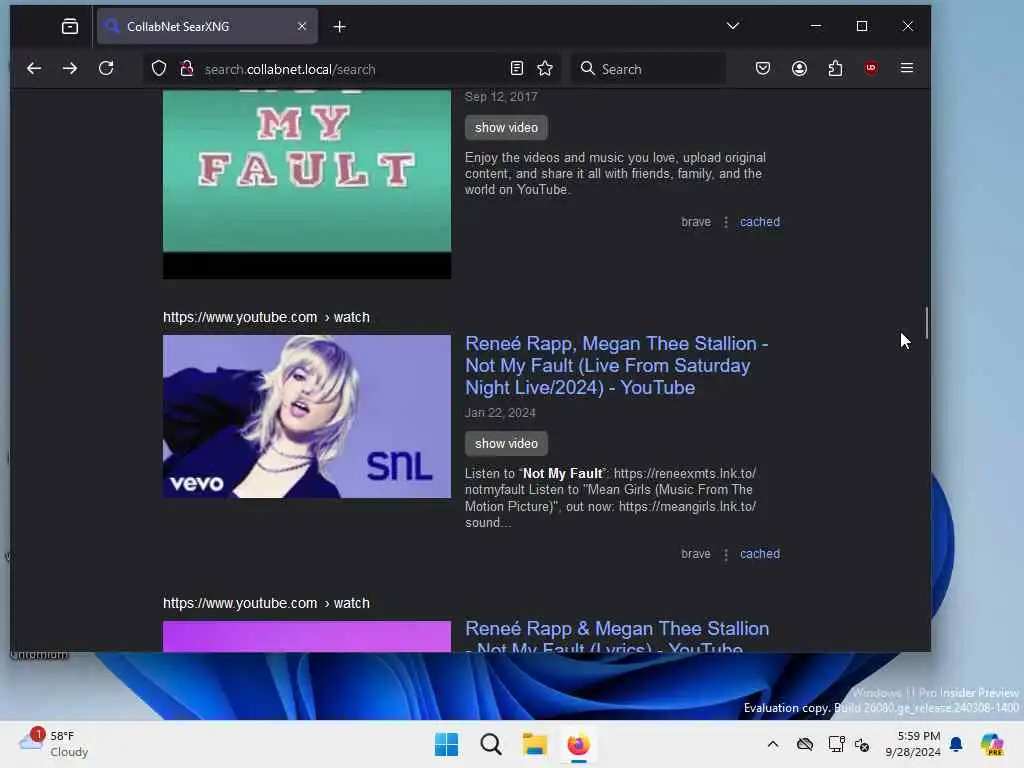Show video for the Jan 22, 2024 result

point(506,444)
